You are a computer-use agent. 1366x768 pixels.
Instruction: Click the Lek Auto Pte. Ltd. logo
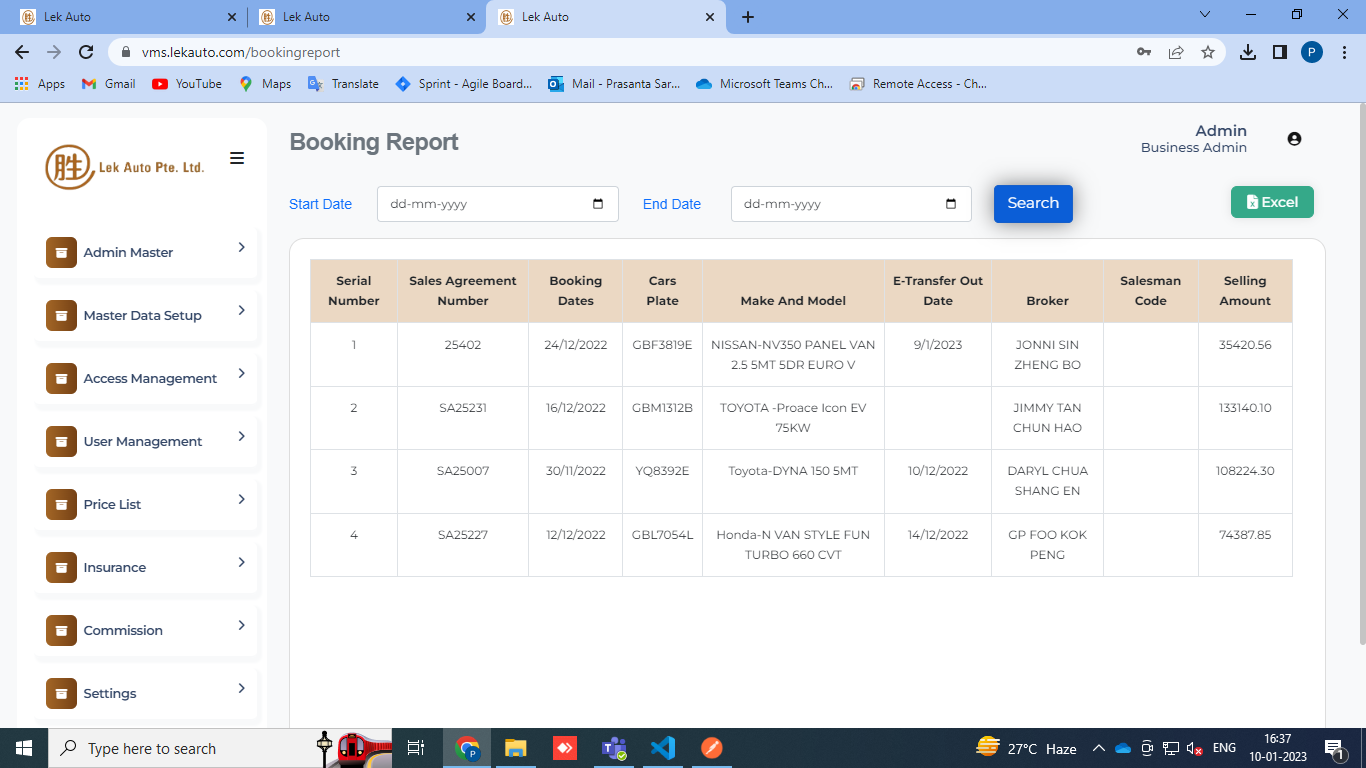pos(125,167)
